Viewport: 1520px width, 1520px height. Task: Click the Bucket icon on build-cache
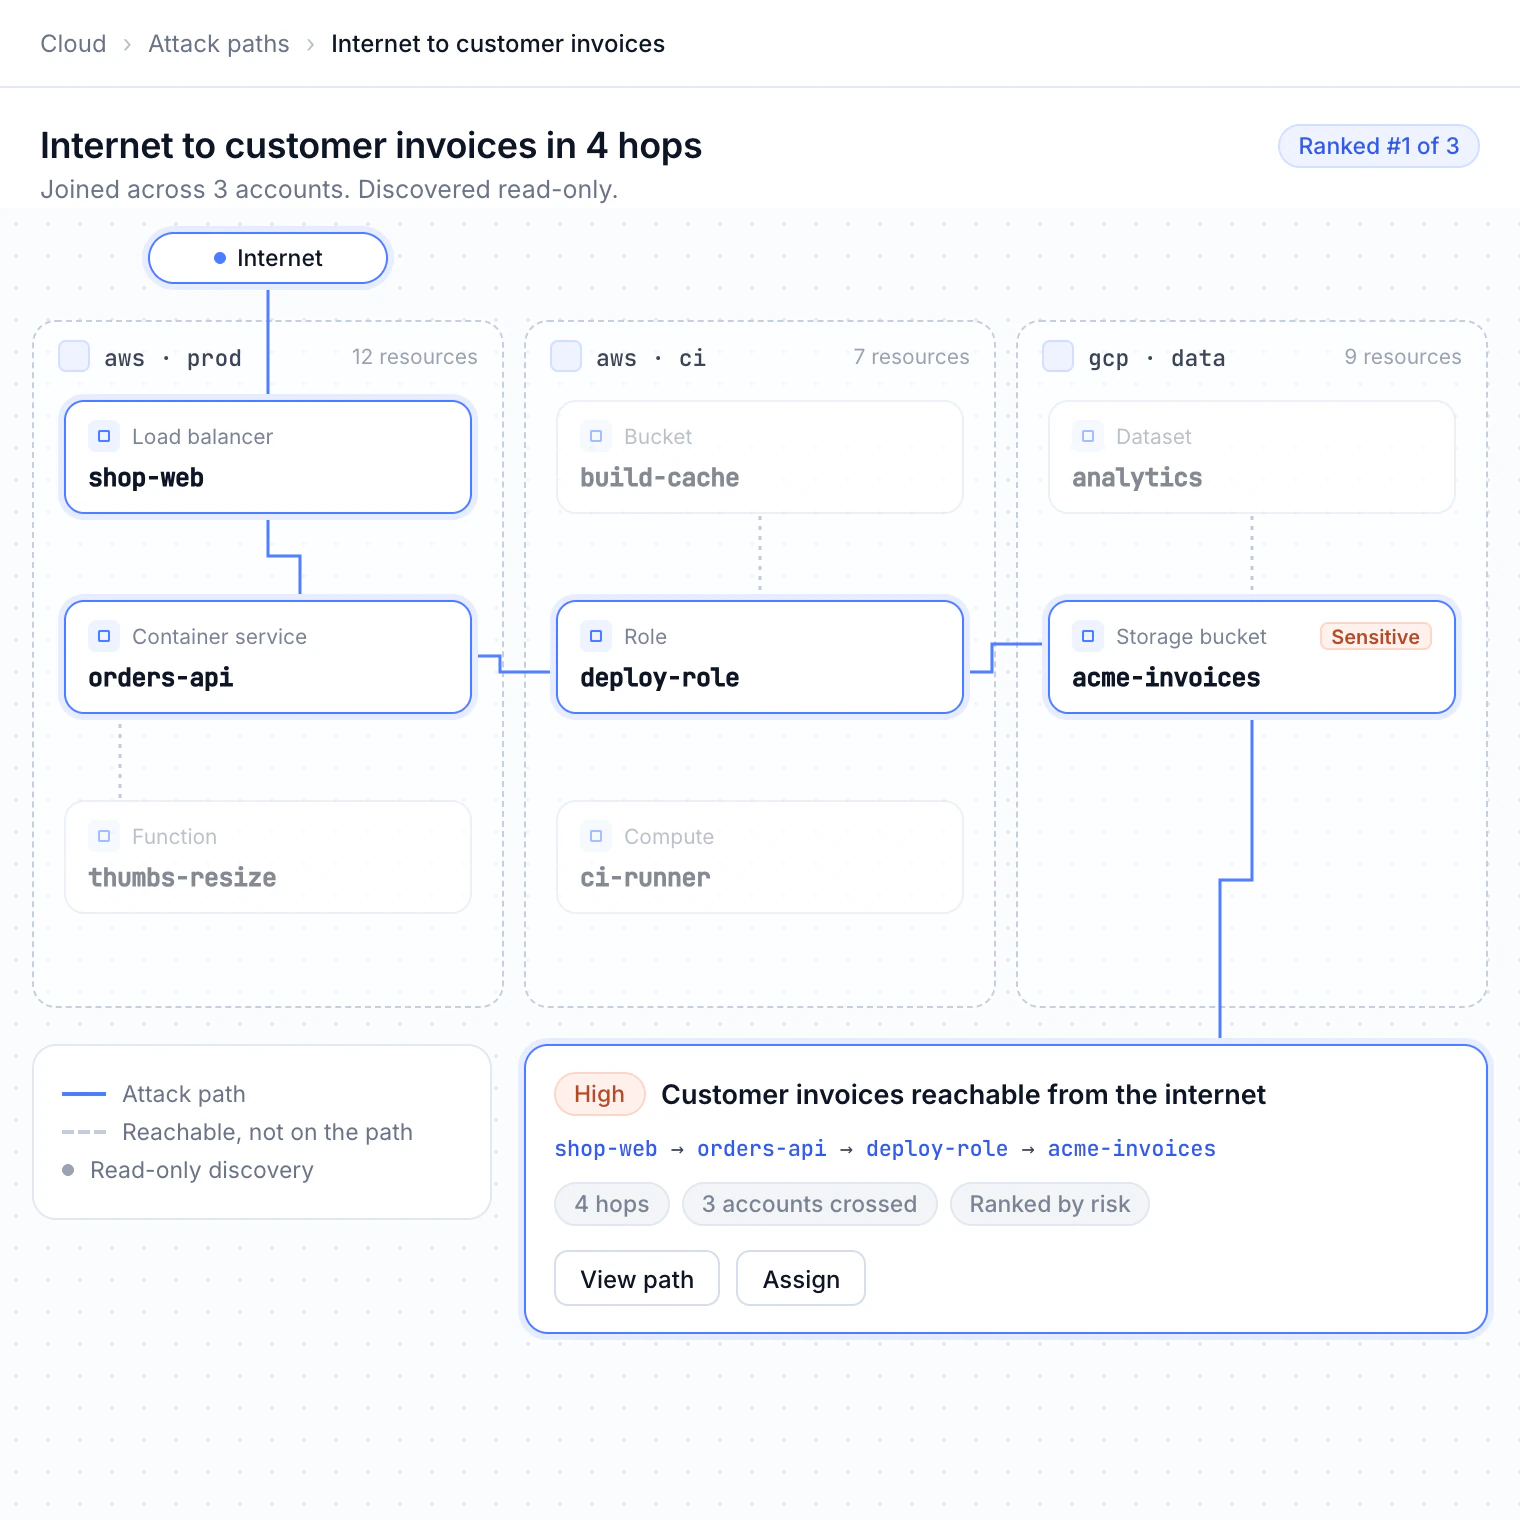click(596, 436)
